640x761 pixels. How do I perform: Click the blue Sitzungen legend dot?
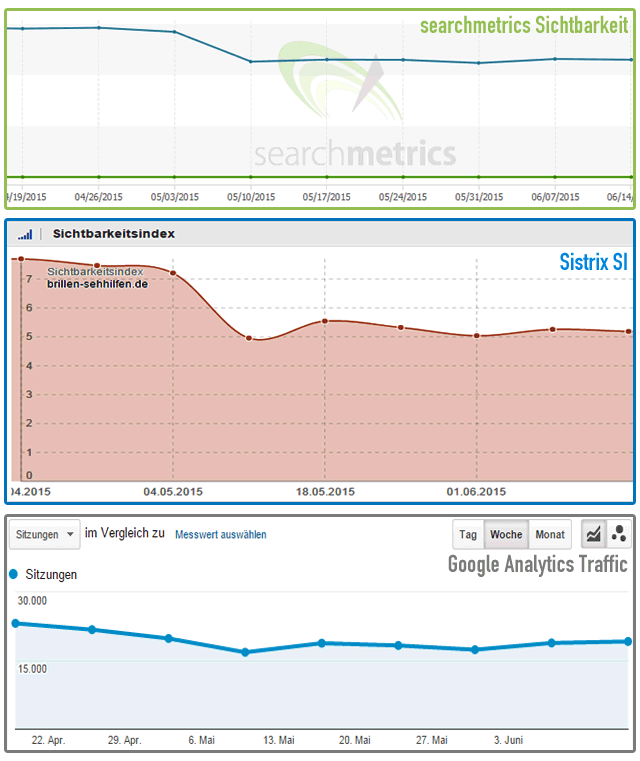[14, 574]
